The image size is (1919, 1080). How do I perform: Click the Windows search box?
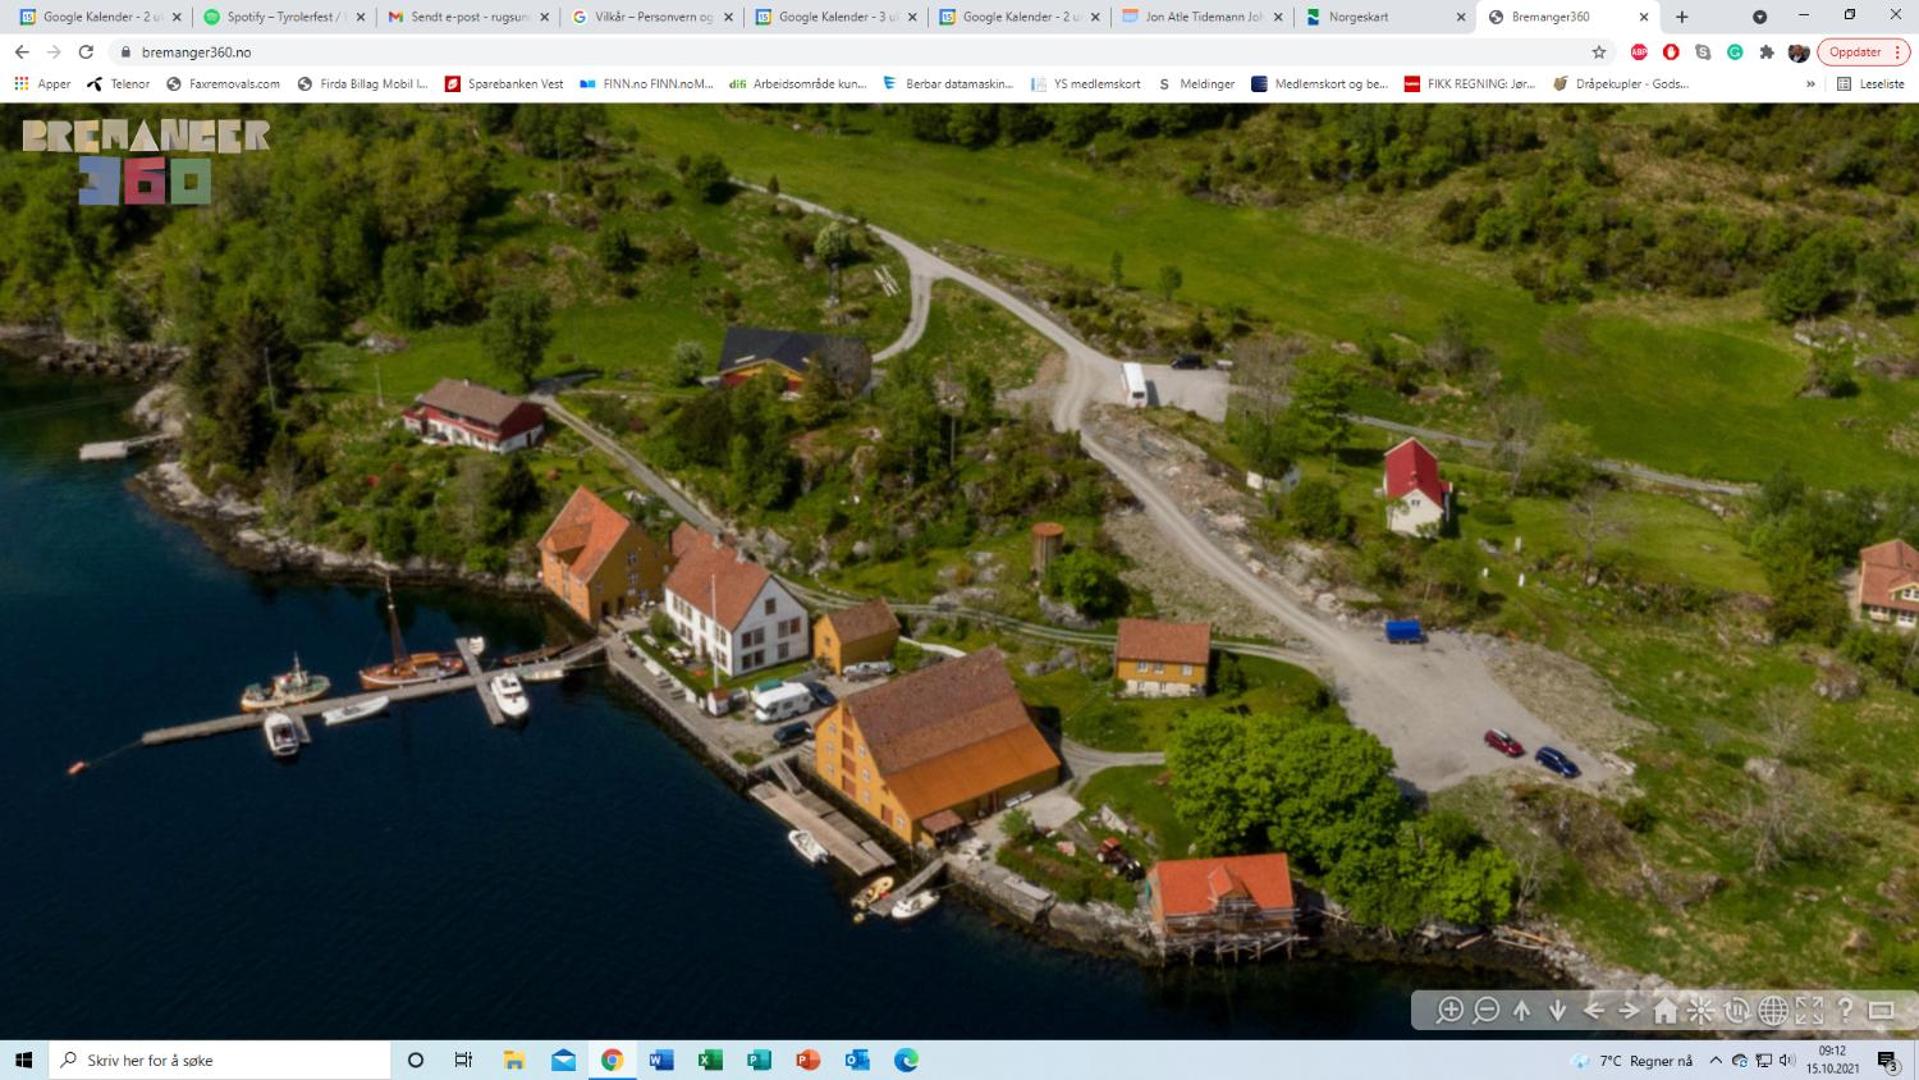(x=220, y=1060)
